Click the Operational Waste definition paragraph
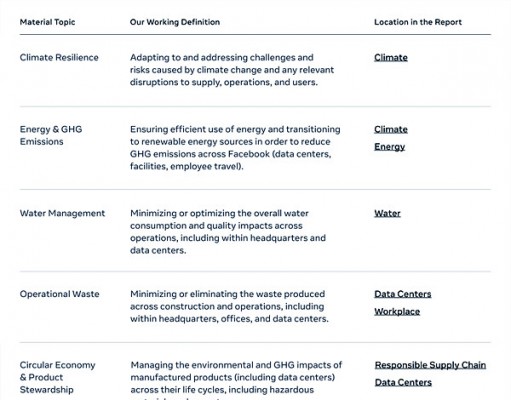The width and height of the screenshot is (511, 400). click(229, 306)
